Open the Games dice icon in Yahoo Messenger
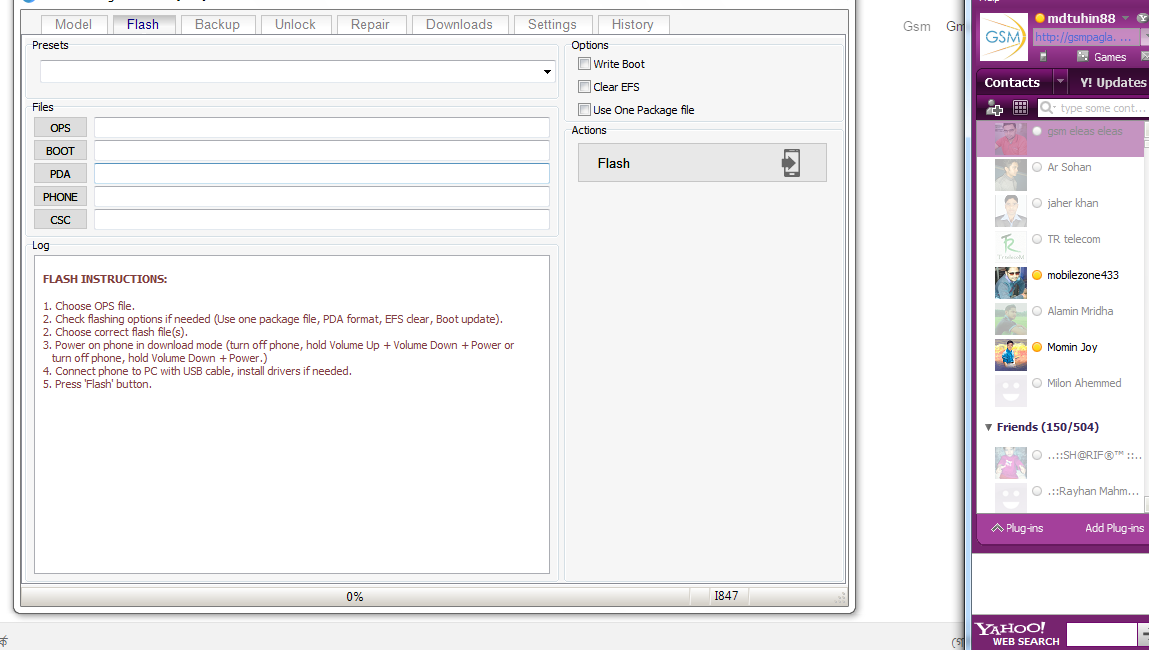Image resolution: width=1149 pixels, height=650 pixels. pos(1082,56)
